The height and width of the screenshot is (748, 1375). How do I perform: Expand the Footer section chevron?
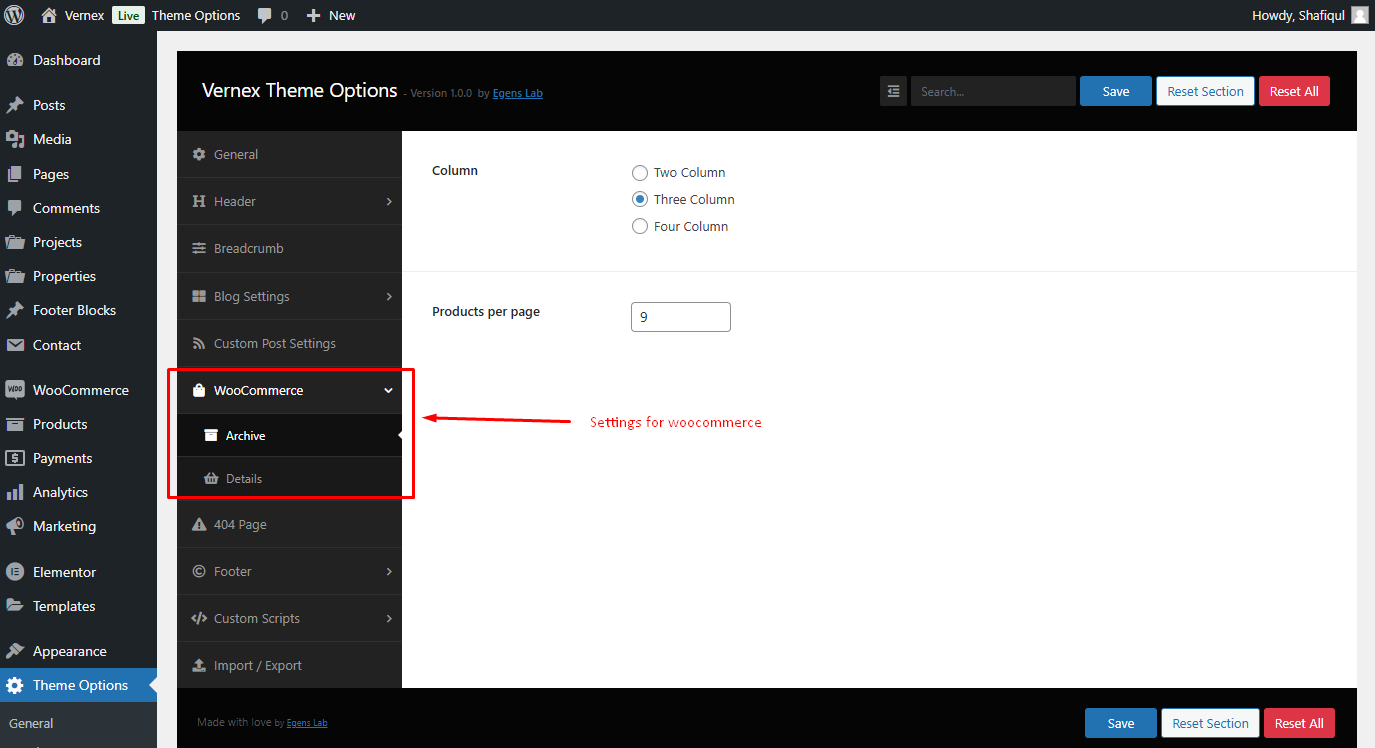(389, 571)
